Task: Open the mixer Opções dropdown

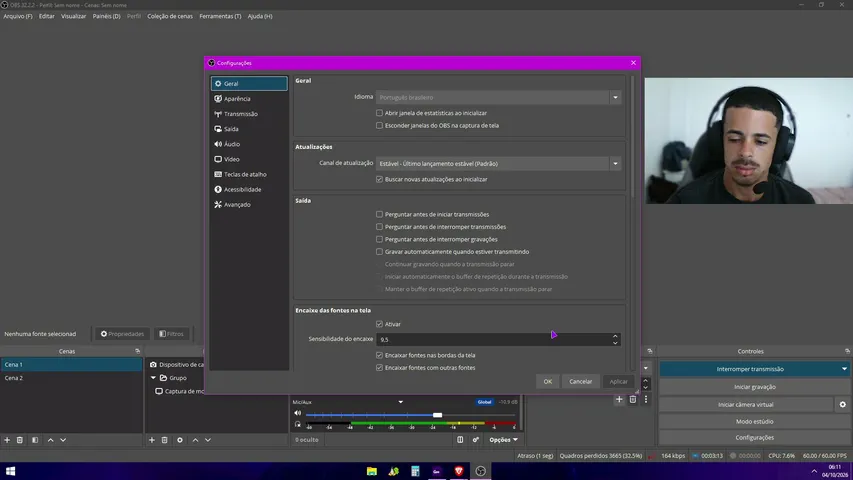Action: tap(504, 440)
